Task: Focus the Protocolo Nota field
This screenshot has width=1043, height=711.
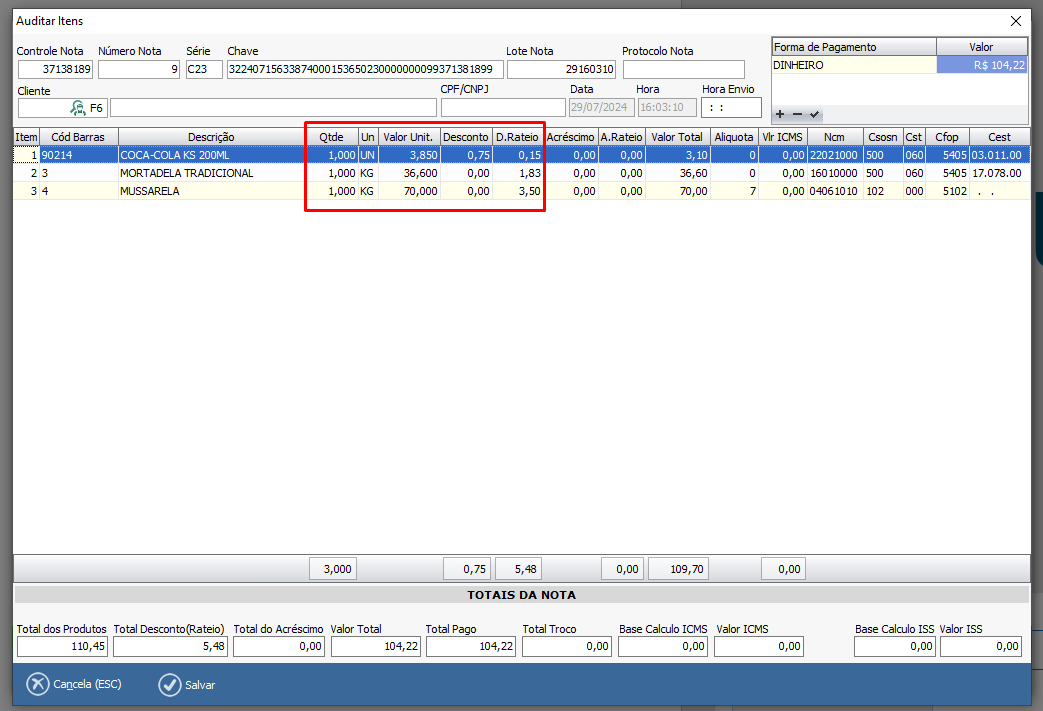Action: 683,69
